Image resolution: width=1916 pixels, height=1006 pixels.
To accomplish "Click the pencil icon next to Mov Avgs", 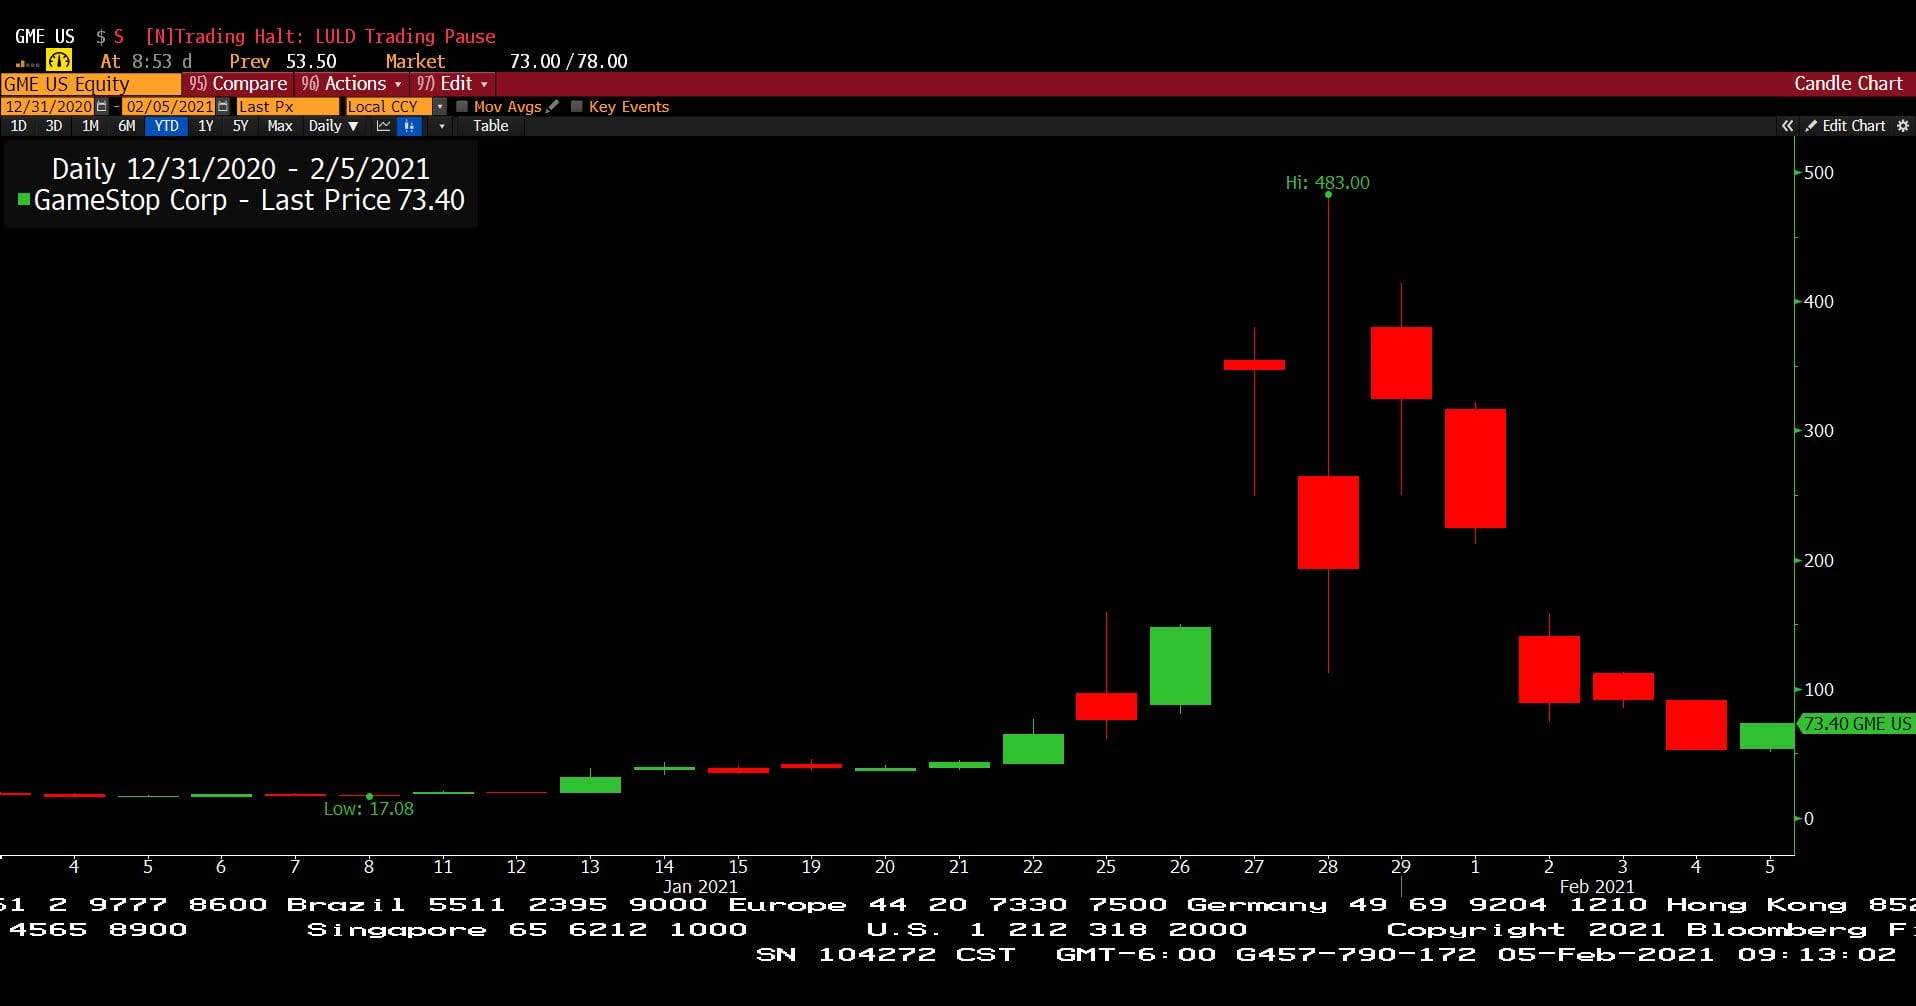I will (553, 106).
